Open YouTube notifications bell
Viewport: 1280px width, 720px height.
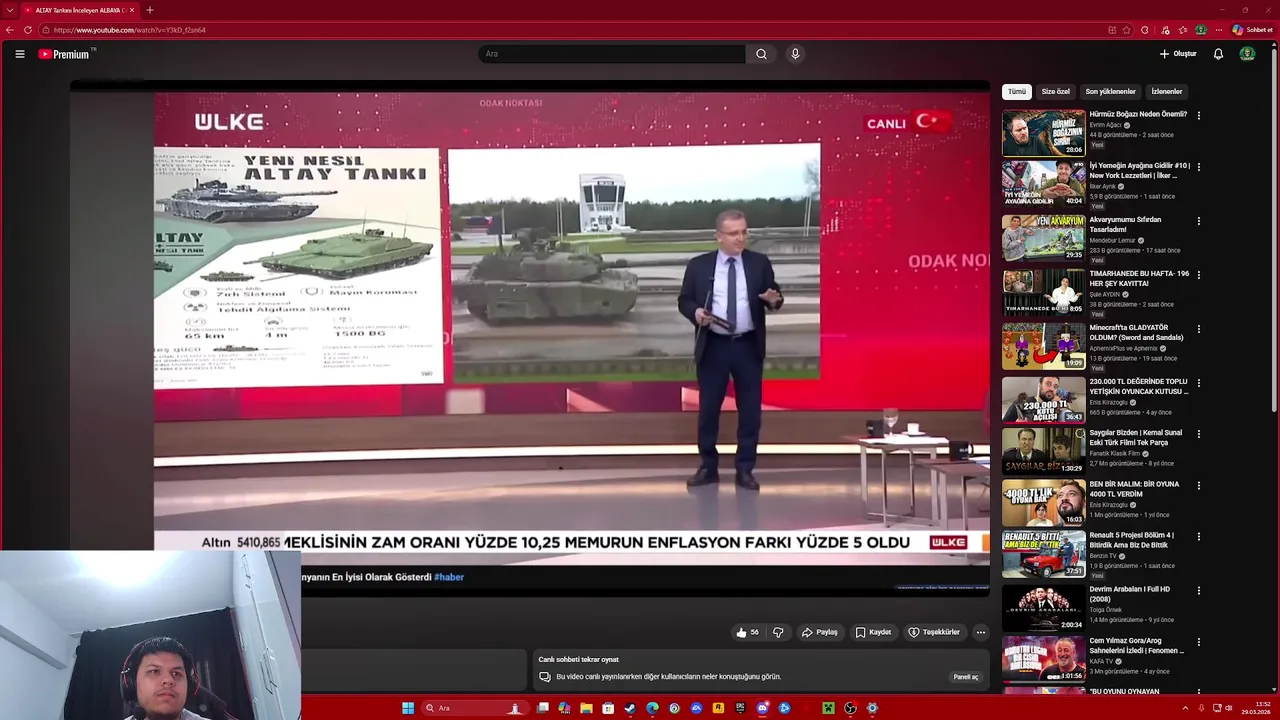[1218, 54]
